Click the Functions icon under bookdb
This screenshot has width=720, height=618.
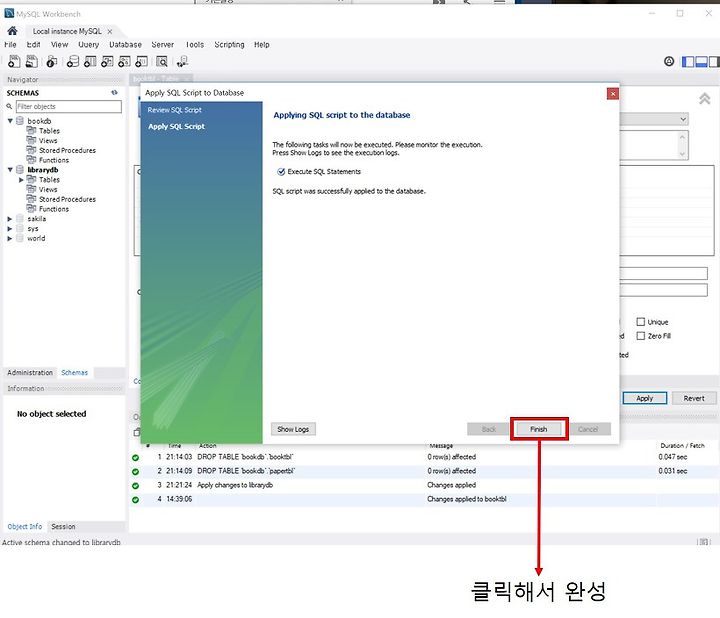[x=31, y=160]
